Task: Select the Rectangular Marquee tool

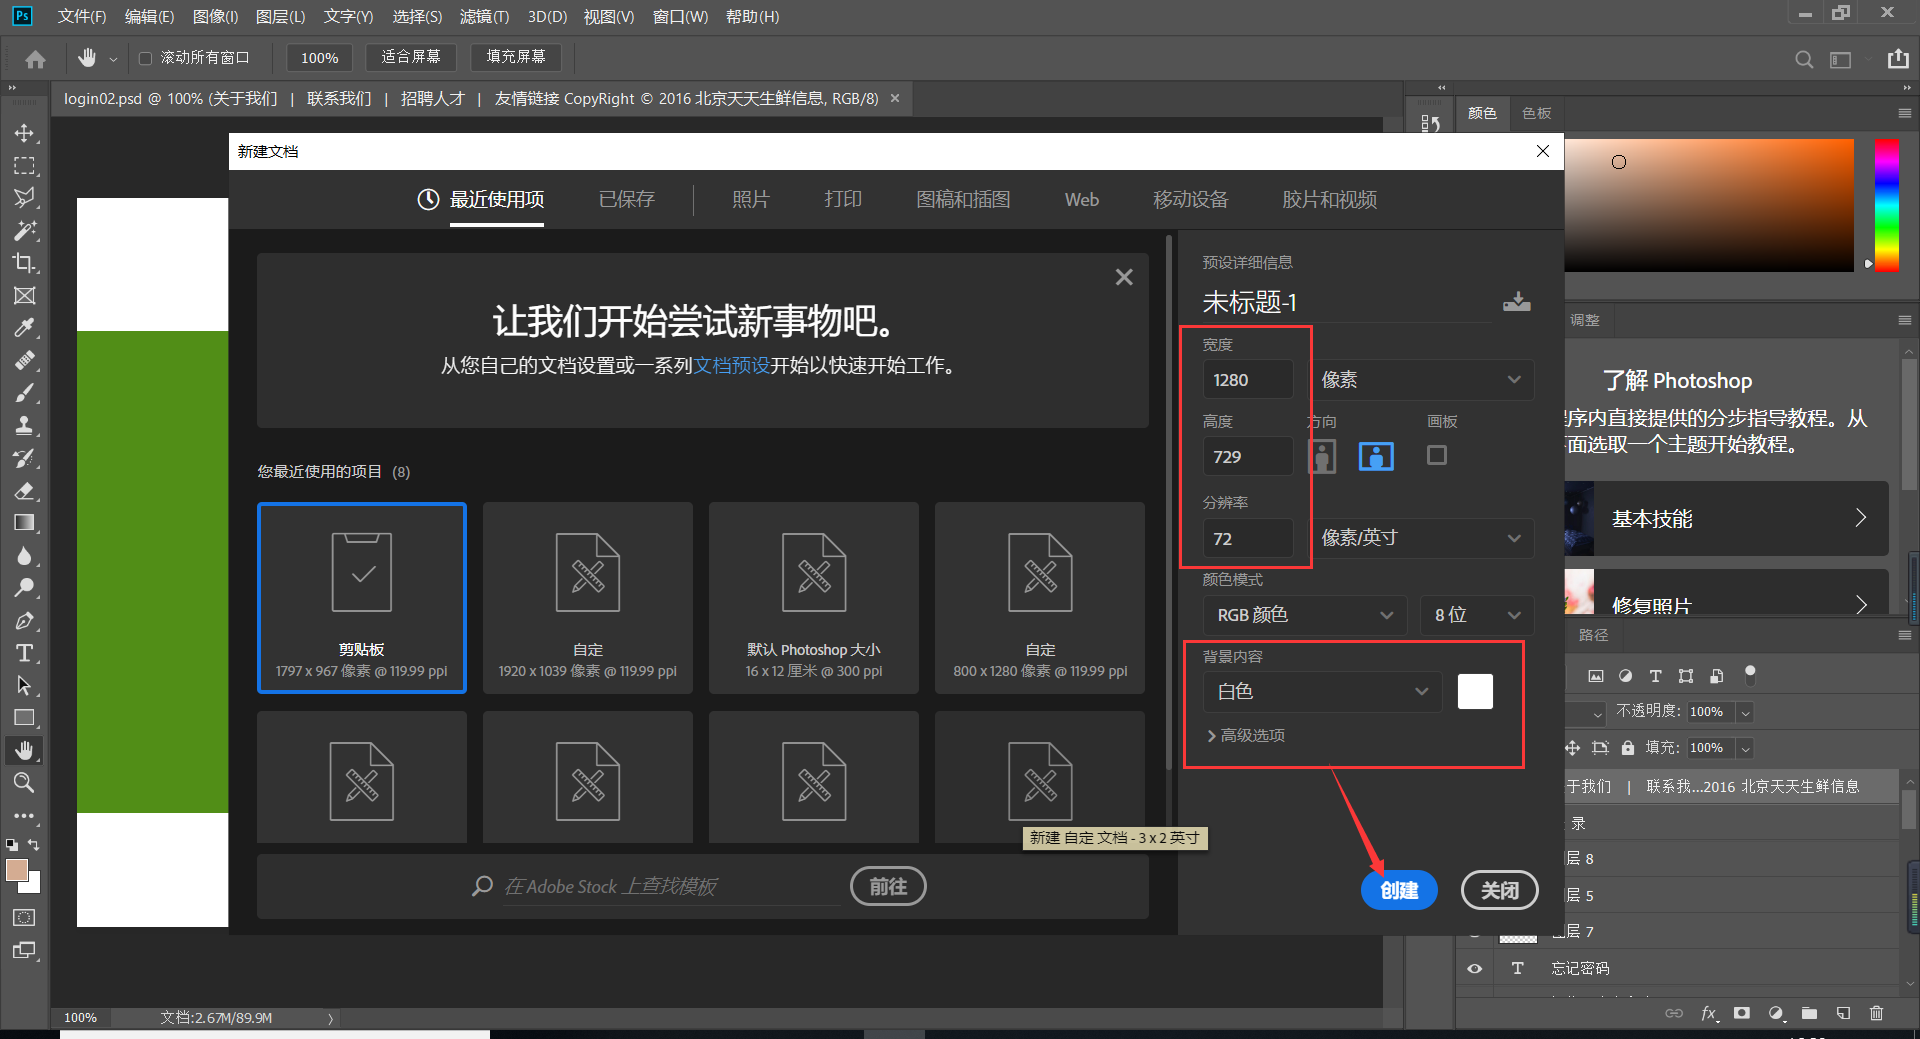Action: pyautogui.click(x=24, y=165)
